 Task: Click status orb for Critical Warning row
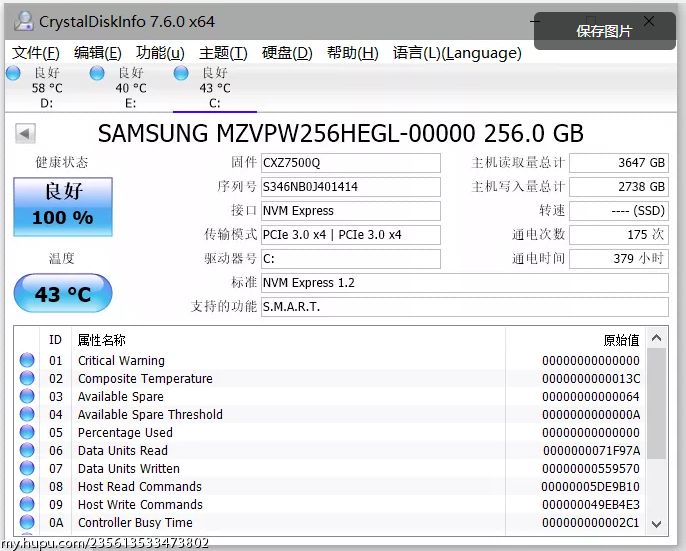[x=27, y=360]
